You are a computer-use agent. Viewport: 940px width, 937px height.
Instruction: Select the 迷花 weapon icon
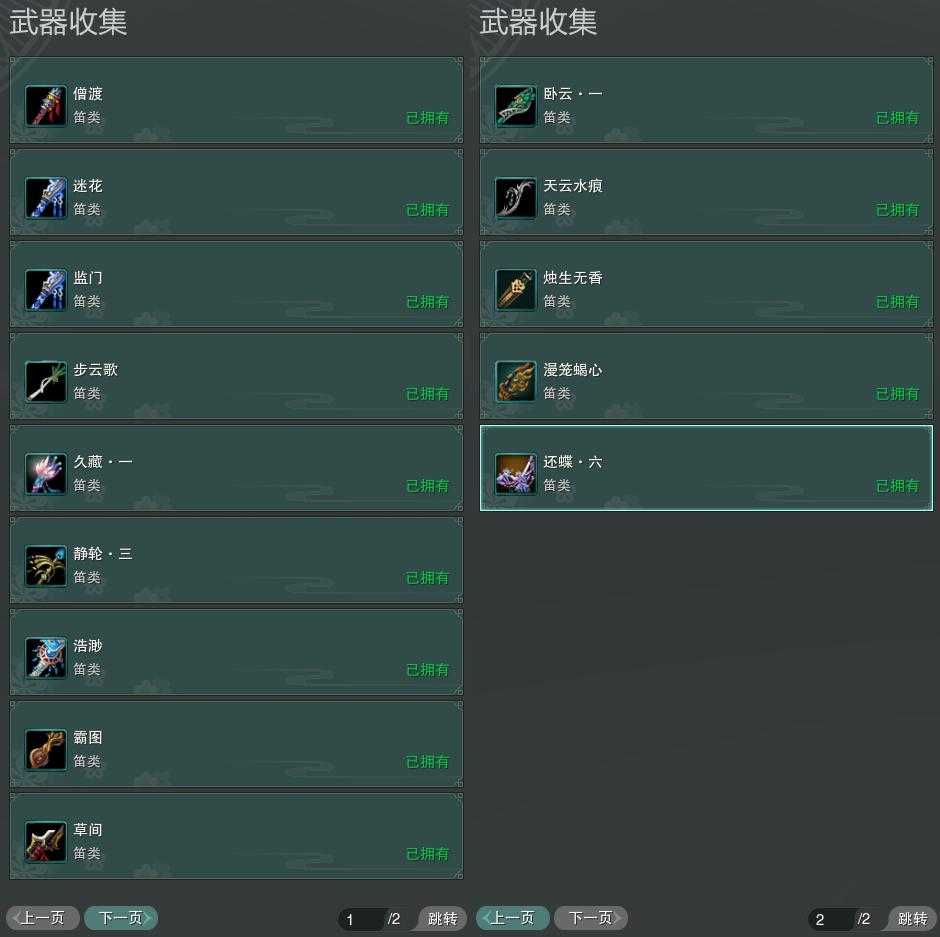click(46, 198)
